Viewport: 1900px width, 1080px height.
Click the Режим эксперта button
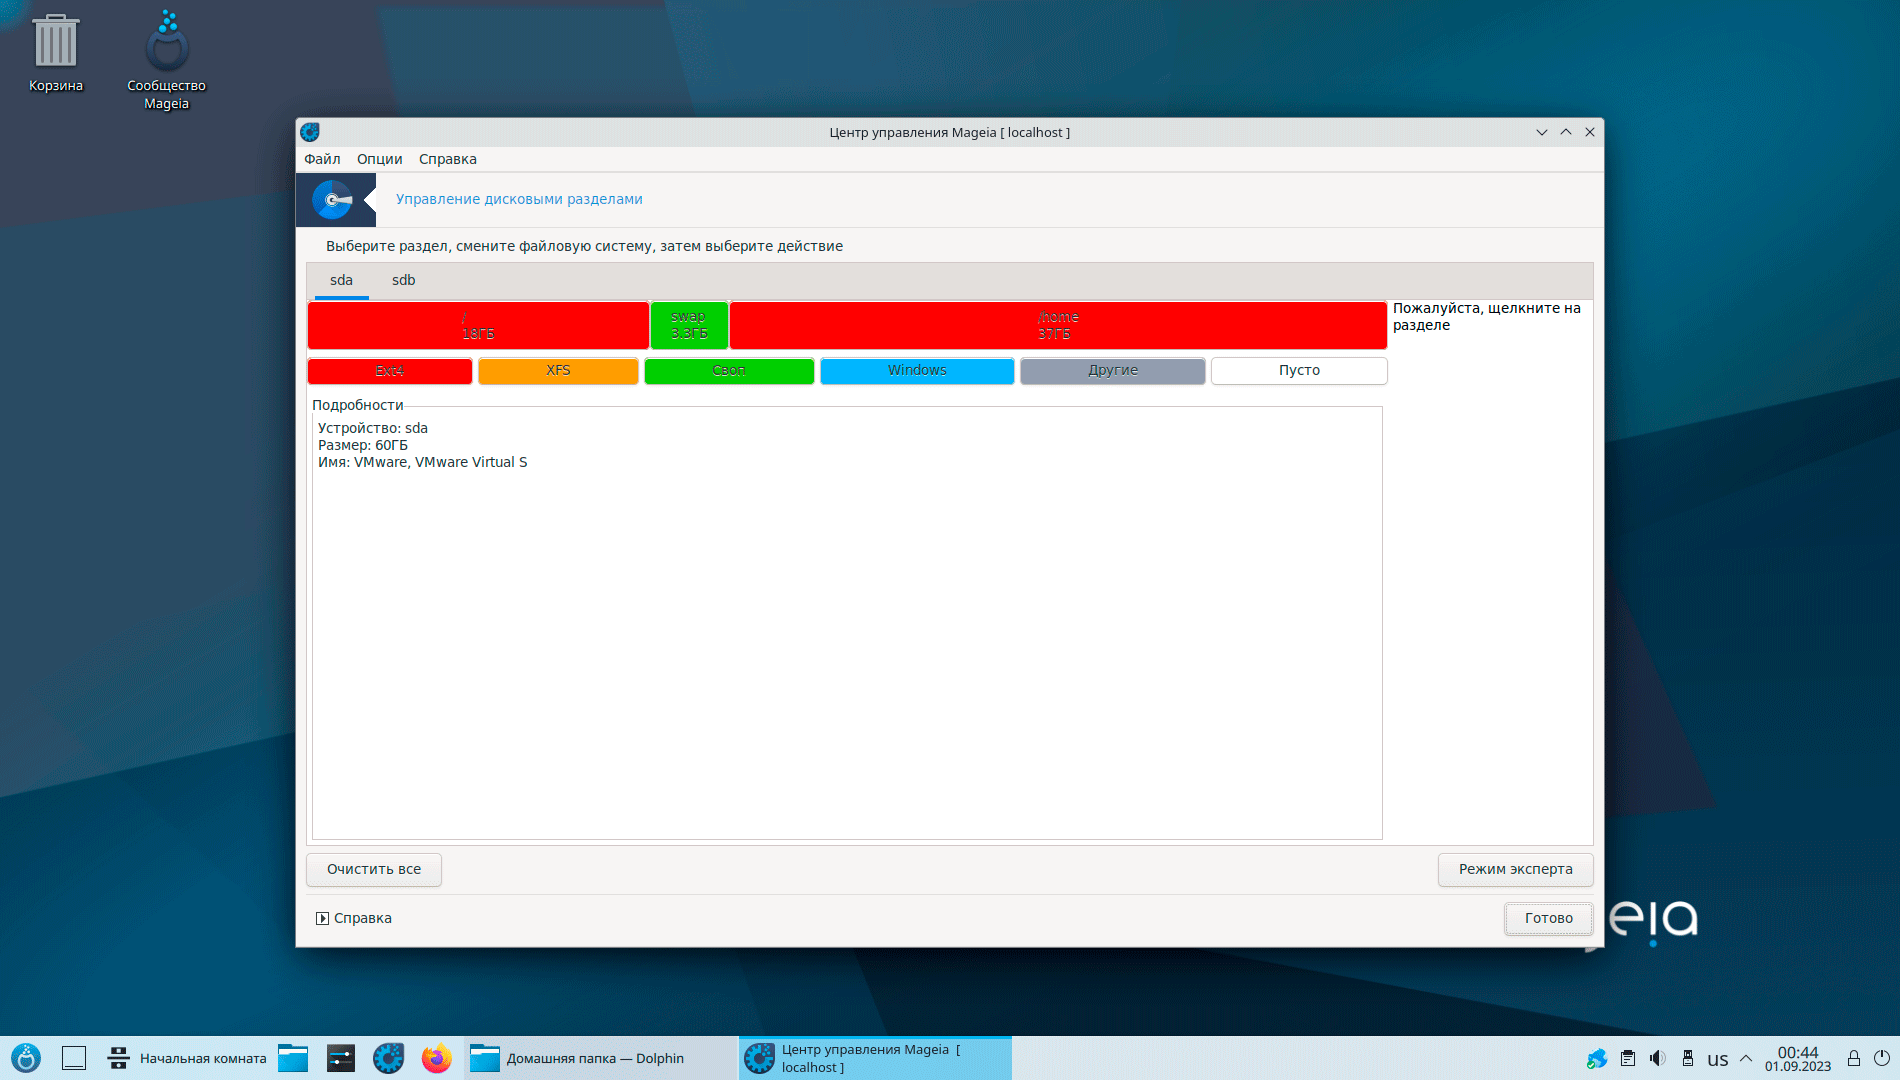pos(1515,869)
